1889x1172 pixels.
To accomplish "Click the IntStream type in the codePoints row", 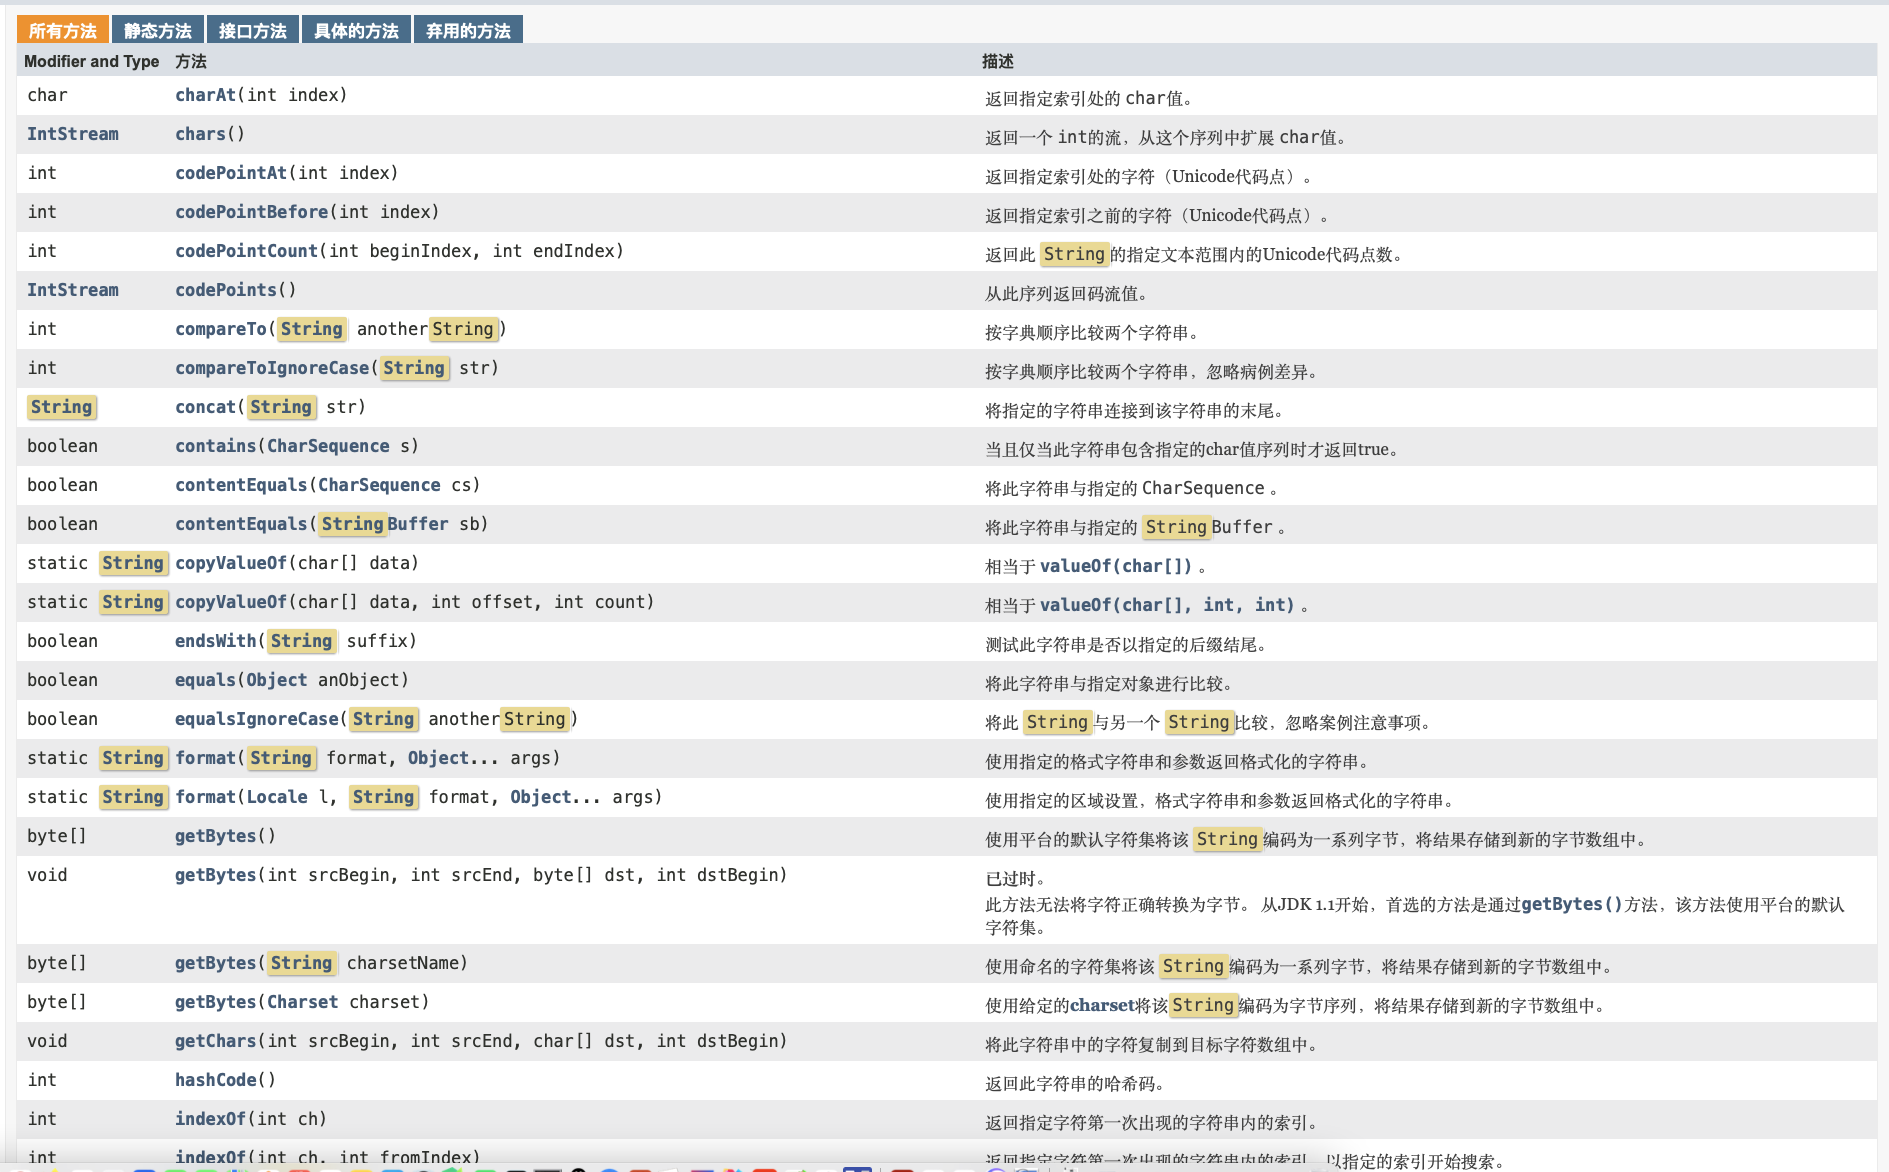I will coord(73,290).
